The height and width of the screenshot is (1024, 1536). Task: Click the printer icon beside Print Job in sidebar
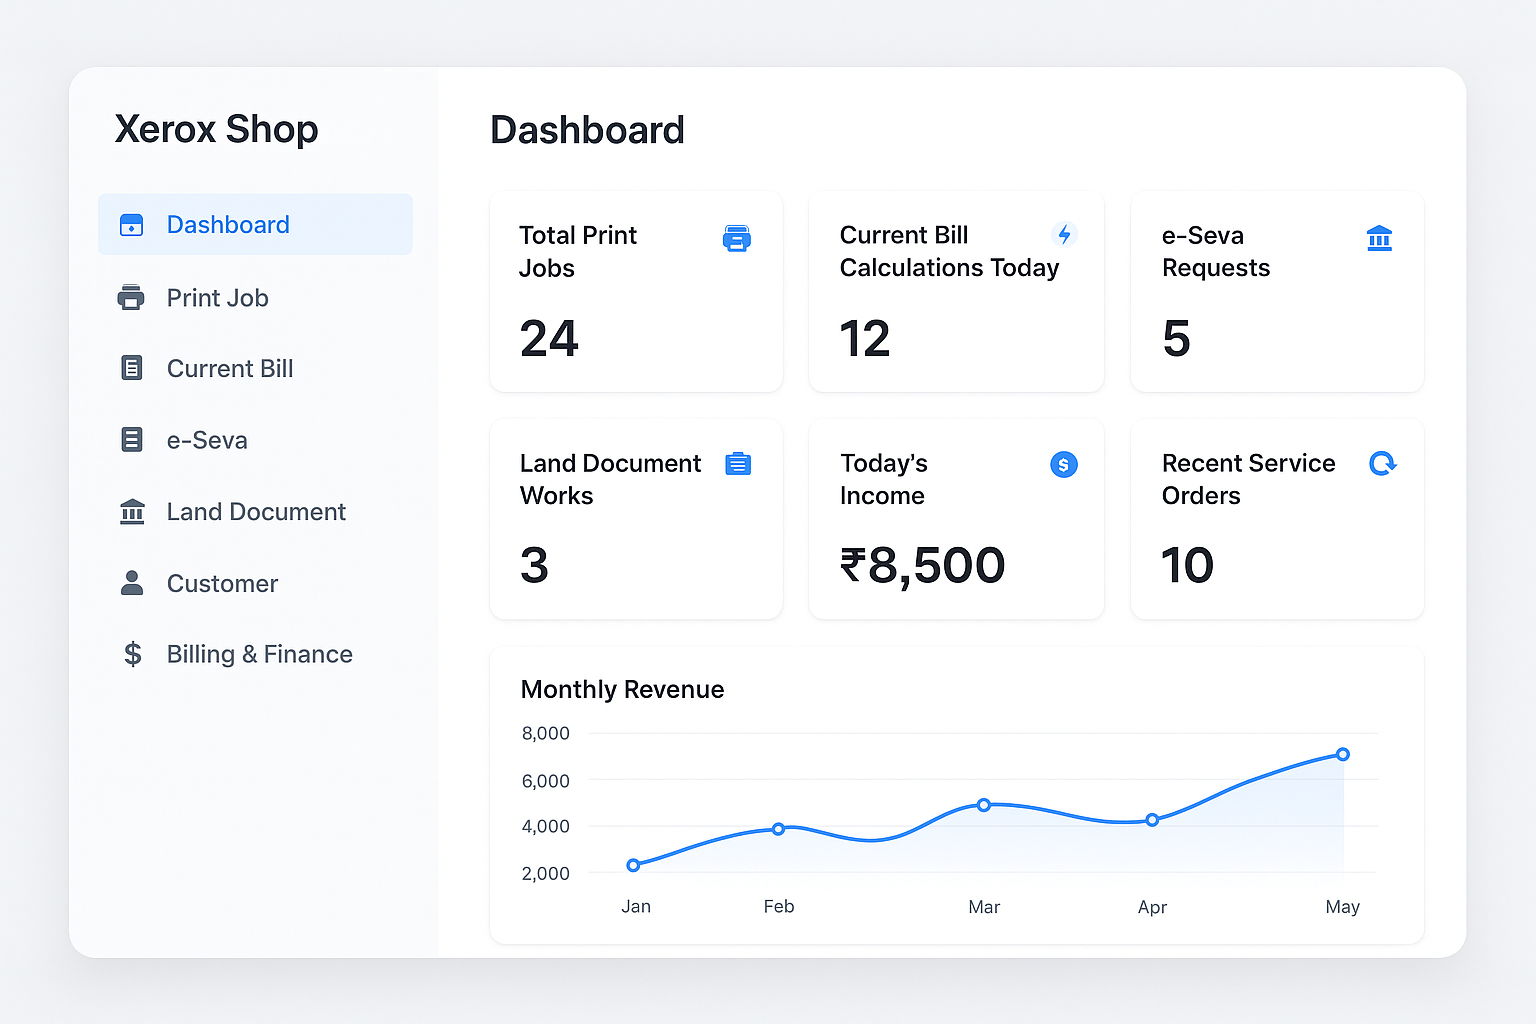point(131,298)
